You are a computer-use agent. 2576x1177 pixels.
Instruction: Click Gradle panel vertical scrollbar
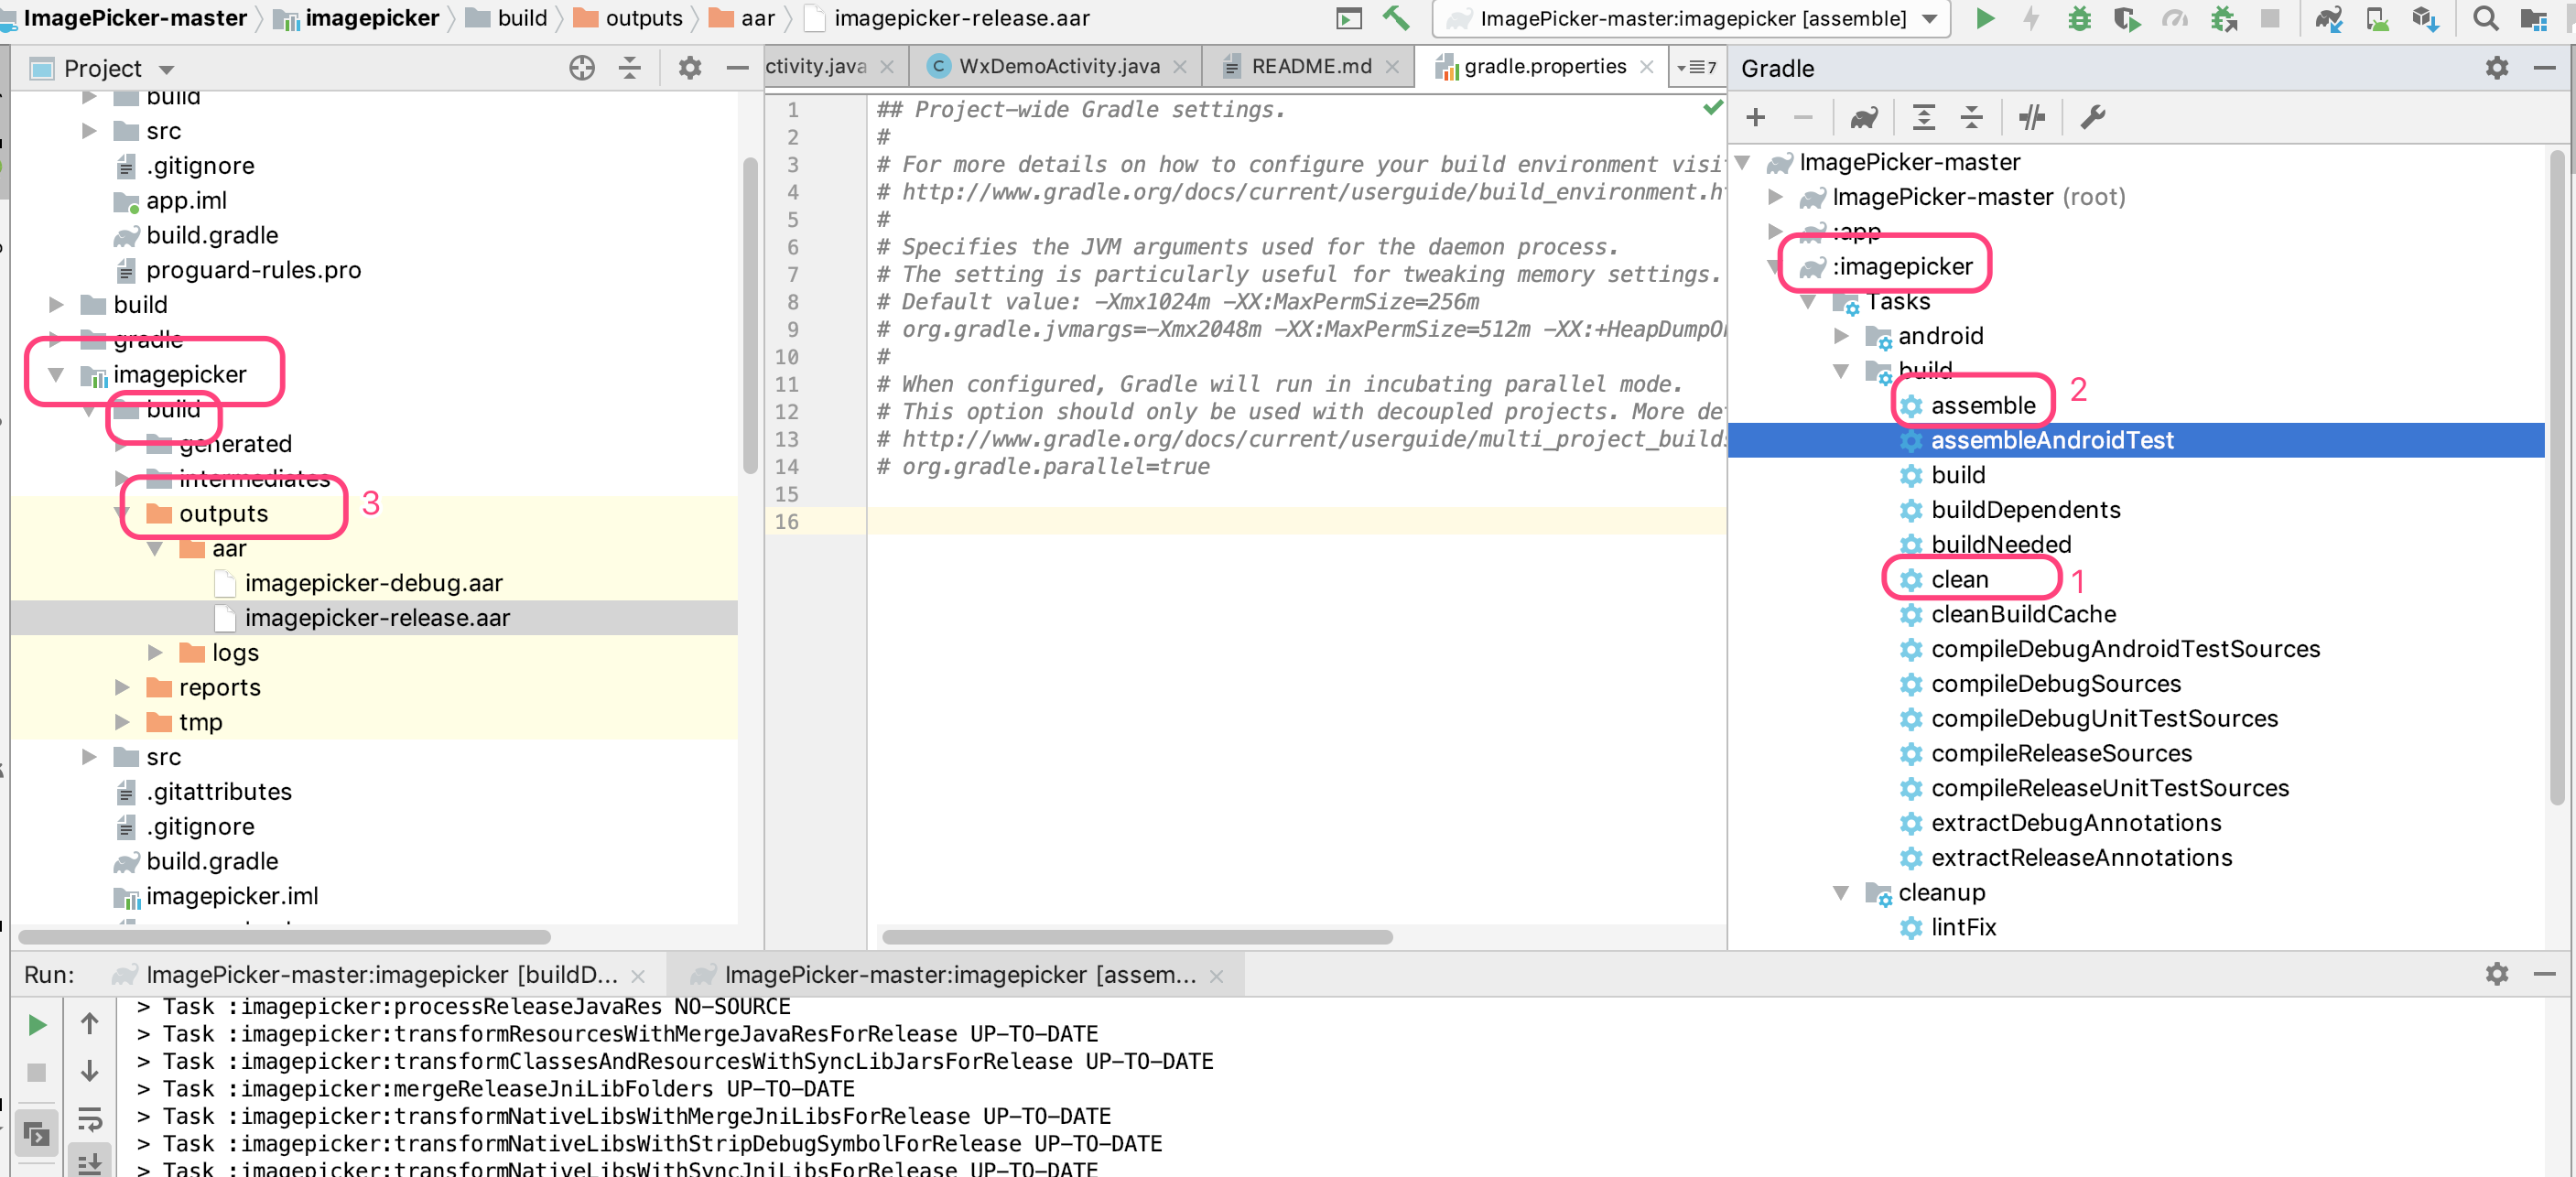pyautogui.click(x=2556, y=477)
